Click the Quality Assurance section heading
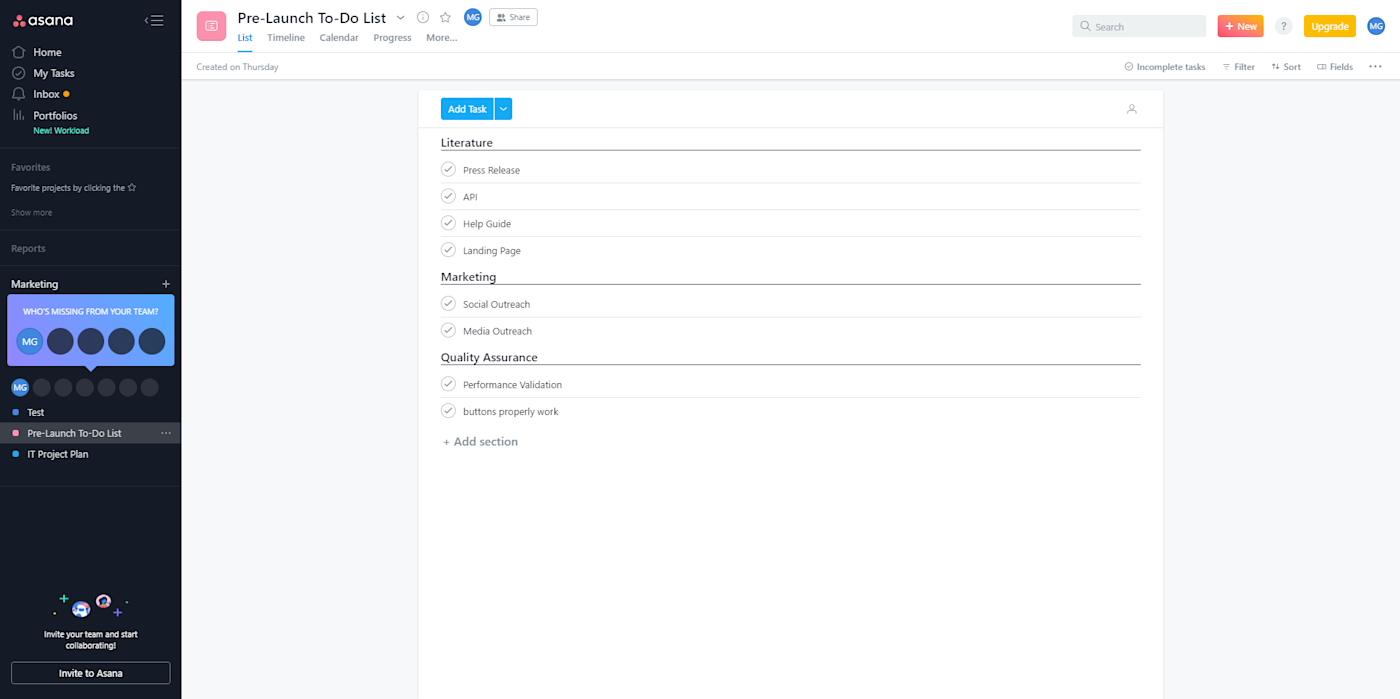 coord(489,357)
